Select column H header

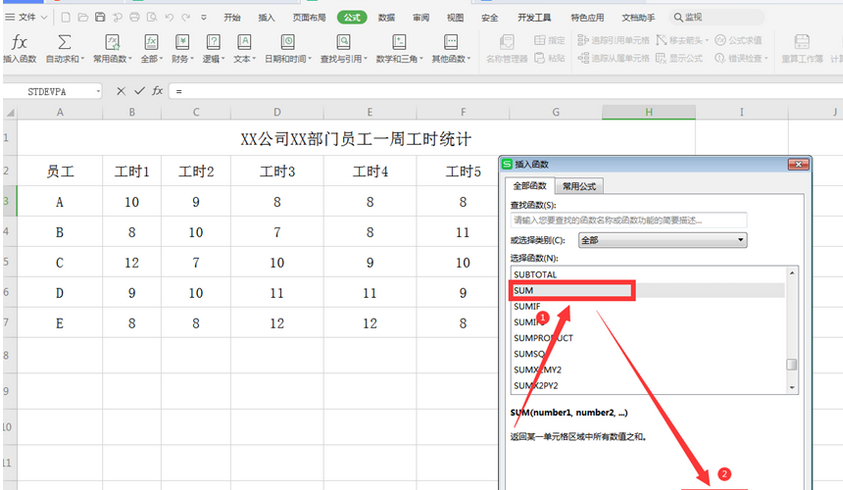(649, 112)
